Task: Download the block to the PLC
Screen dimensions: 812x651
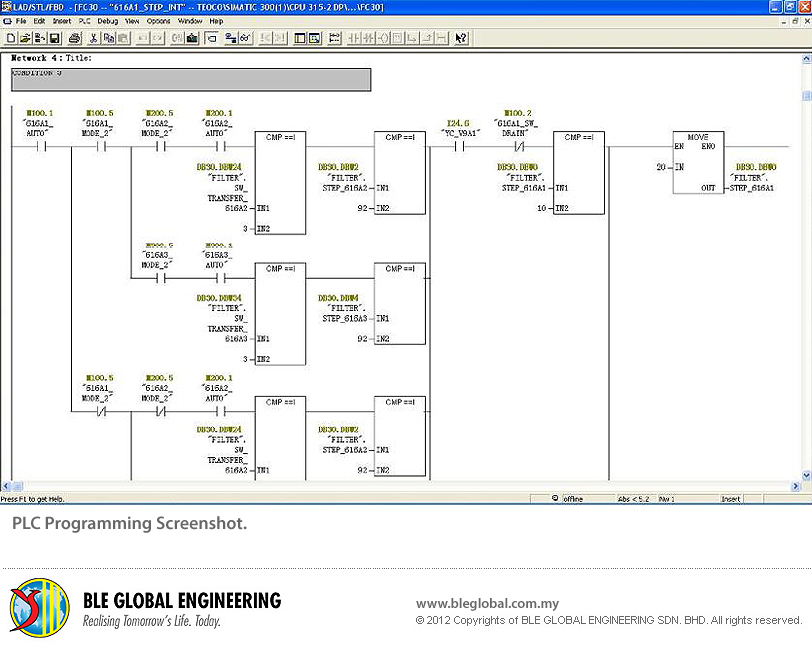Action: click(192, 38)
